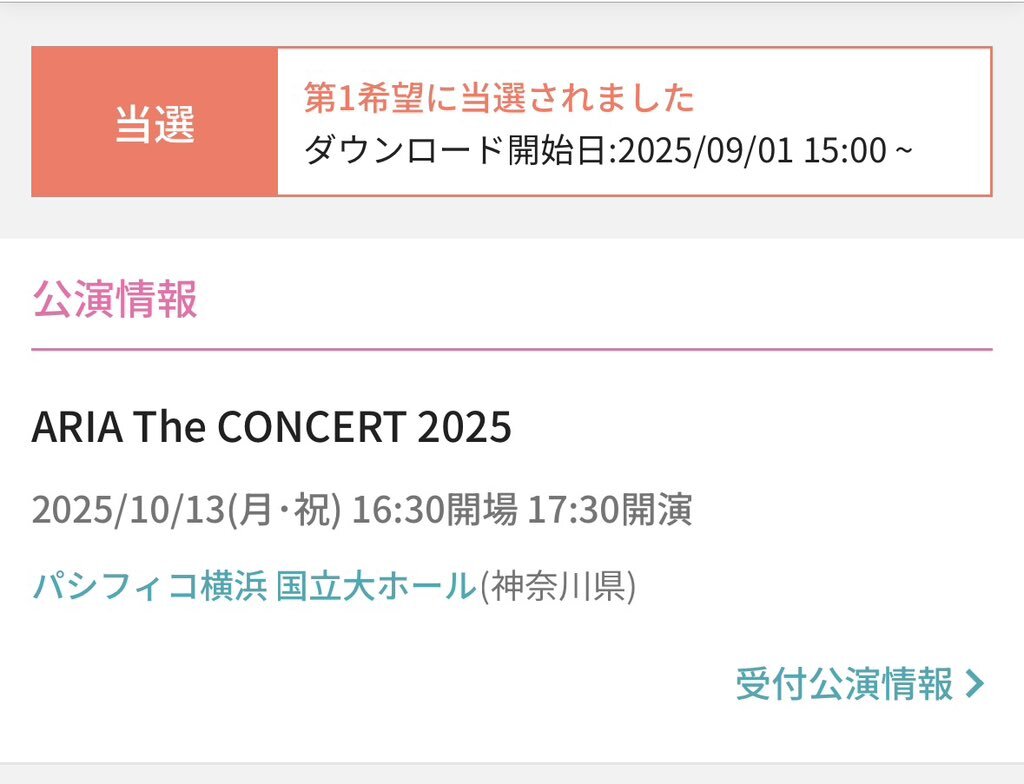Click the word CONCERT in the event title
The height and width of the screenshot is (784, 1024).
coord(312,427)
